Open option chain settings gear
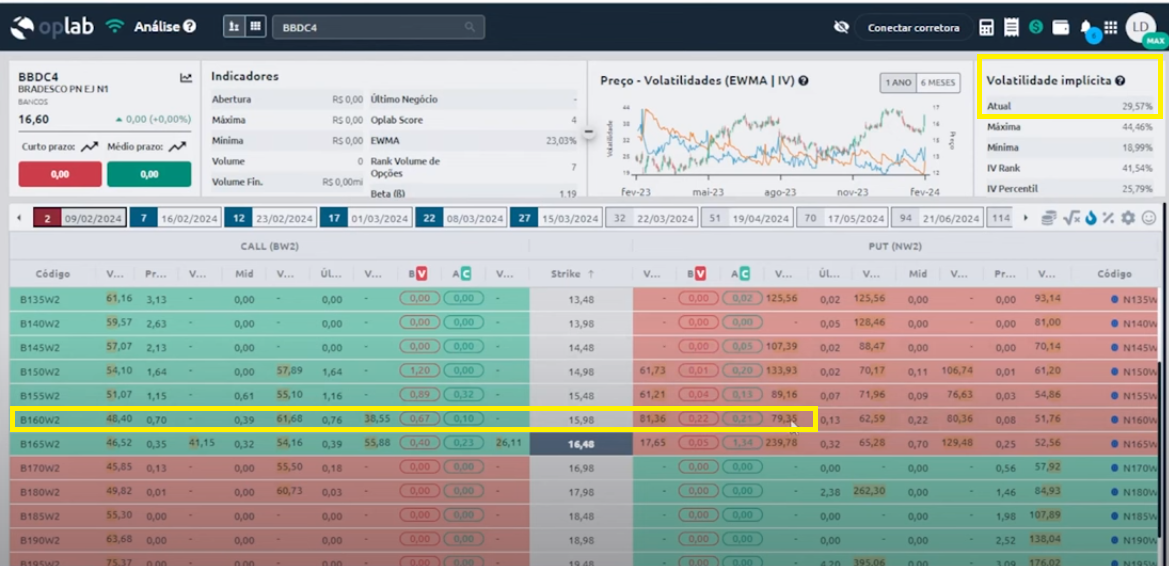 point(1128,218)
